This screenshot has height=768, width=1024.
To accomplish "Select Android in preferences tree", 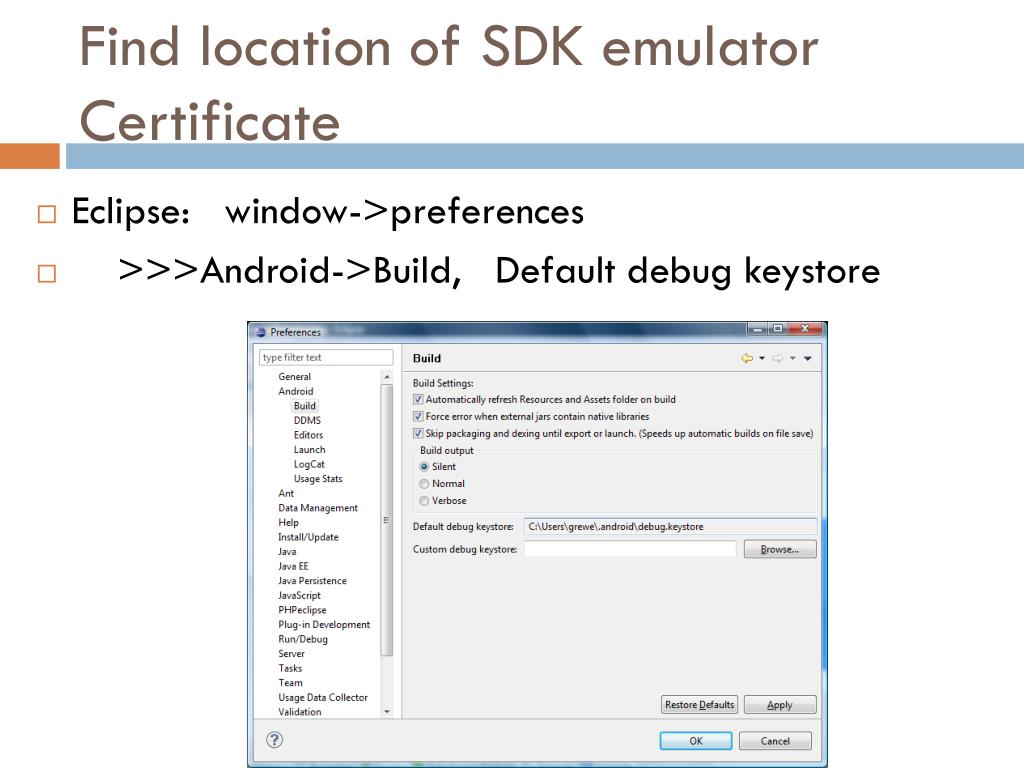I will click(x=296, y=391).
